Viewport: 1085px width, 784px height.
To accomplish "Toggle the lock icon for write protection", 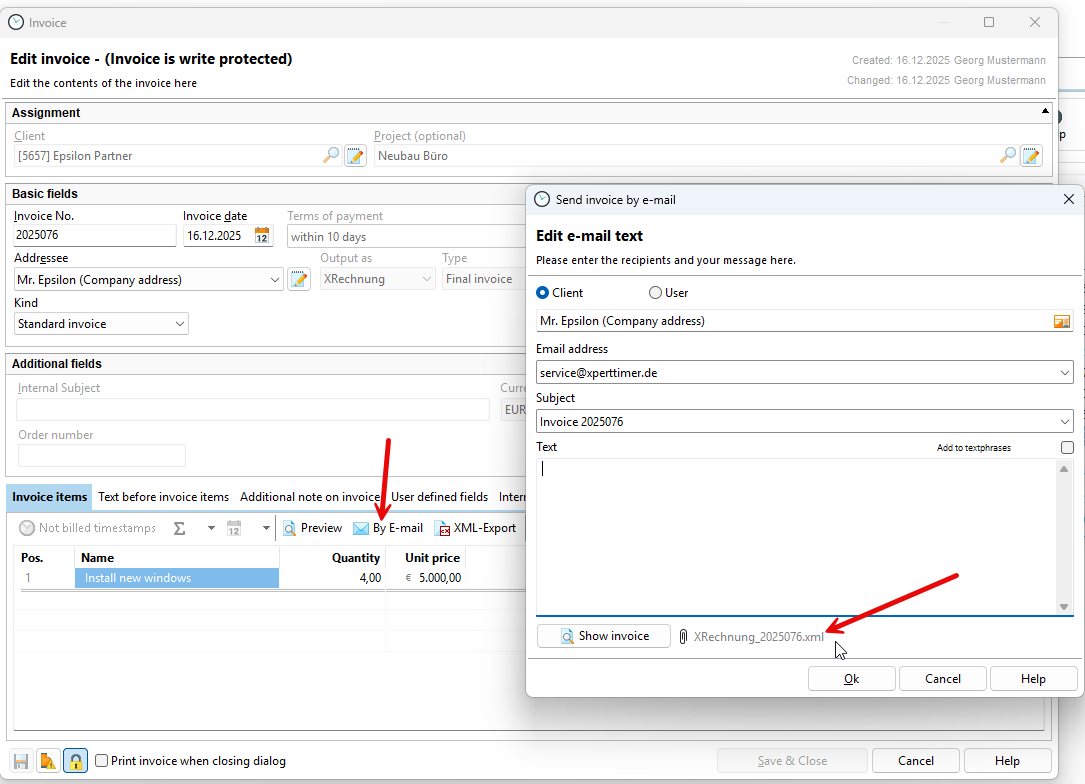I will point(75,761).
